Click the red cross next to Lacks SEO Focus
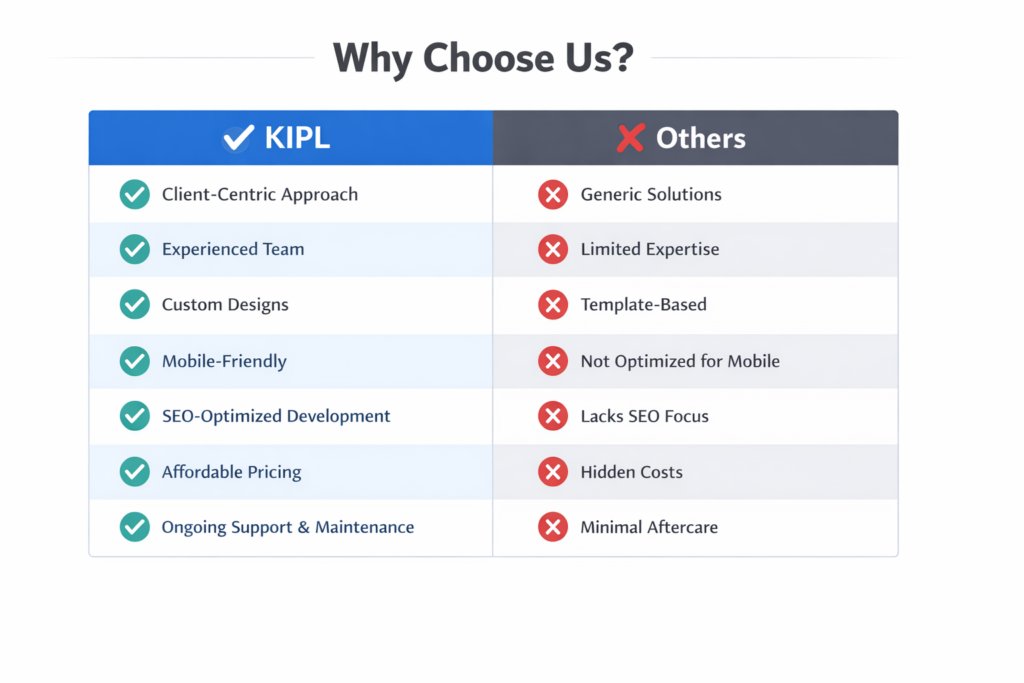 [552, 416]
